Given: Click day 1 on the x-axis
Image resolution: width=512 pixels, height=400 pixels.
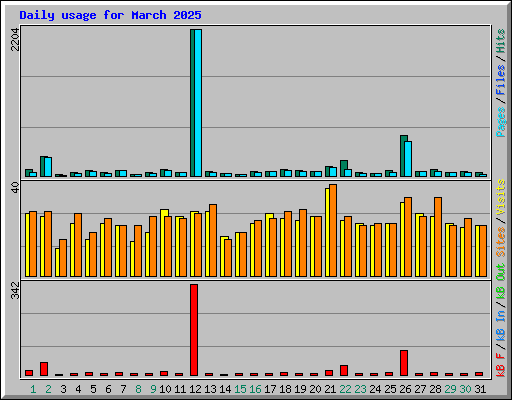Looking at the screenshot, I should [33, 389].
